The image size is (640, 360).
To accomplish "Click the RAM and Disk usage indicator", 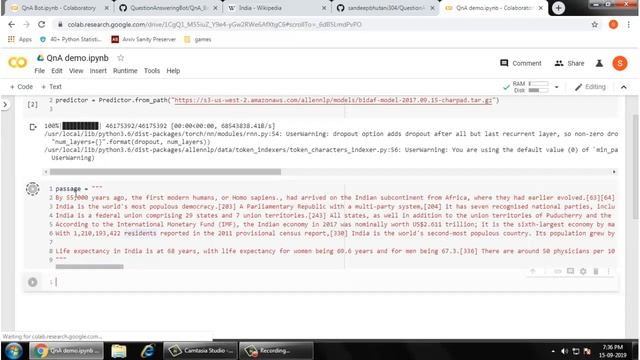I will click(531, 87).
